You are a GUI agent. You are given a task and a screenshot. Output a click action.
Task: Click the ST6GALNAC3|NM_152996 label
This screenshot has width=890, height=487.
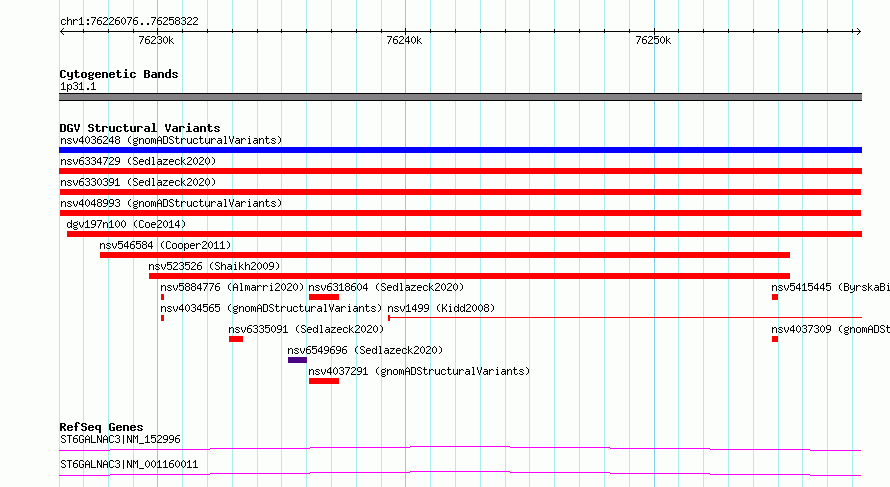tap(120, 439)
